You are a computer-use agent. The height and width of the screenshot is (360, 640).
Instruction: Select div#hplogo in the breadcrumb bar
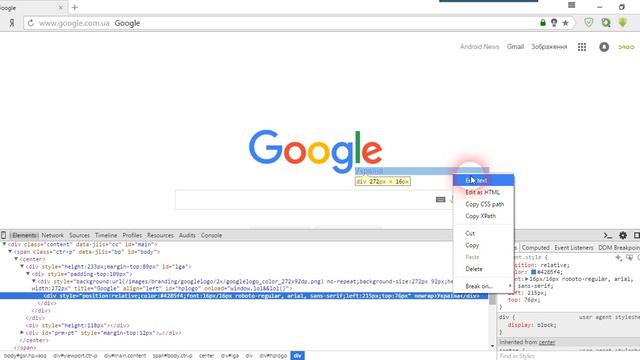[x=273, y=356]
